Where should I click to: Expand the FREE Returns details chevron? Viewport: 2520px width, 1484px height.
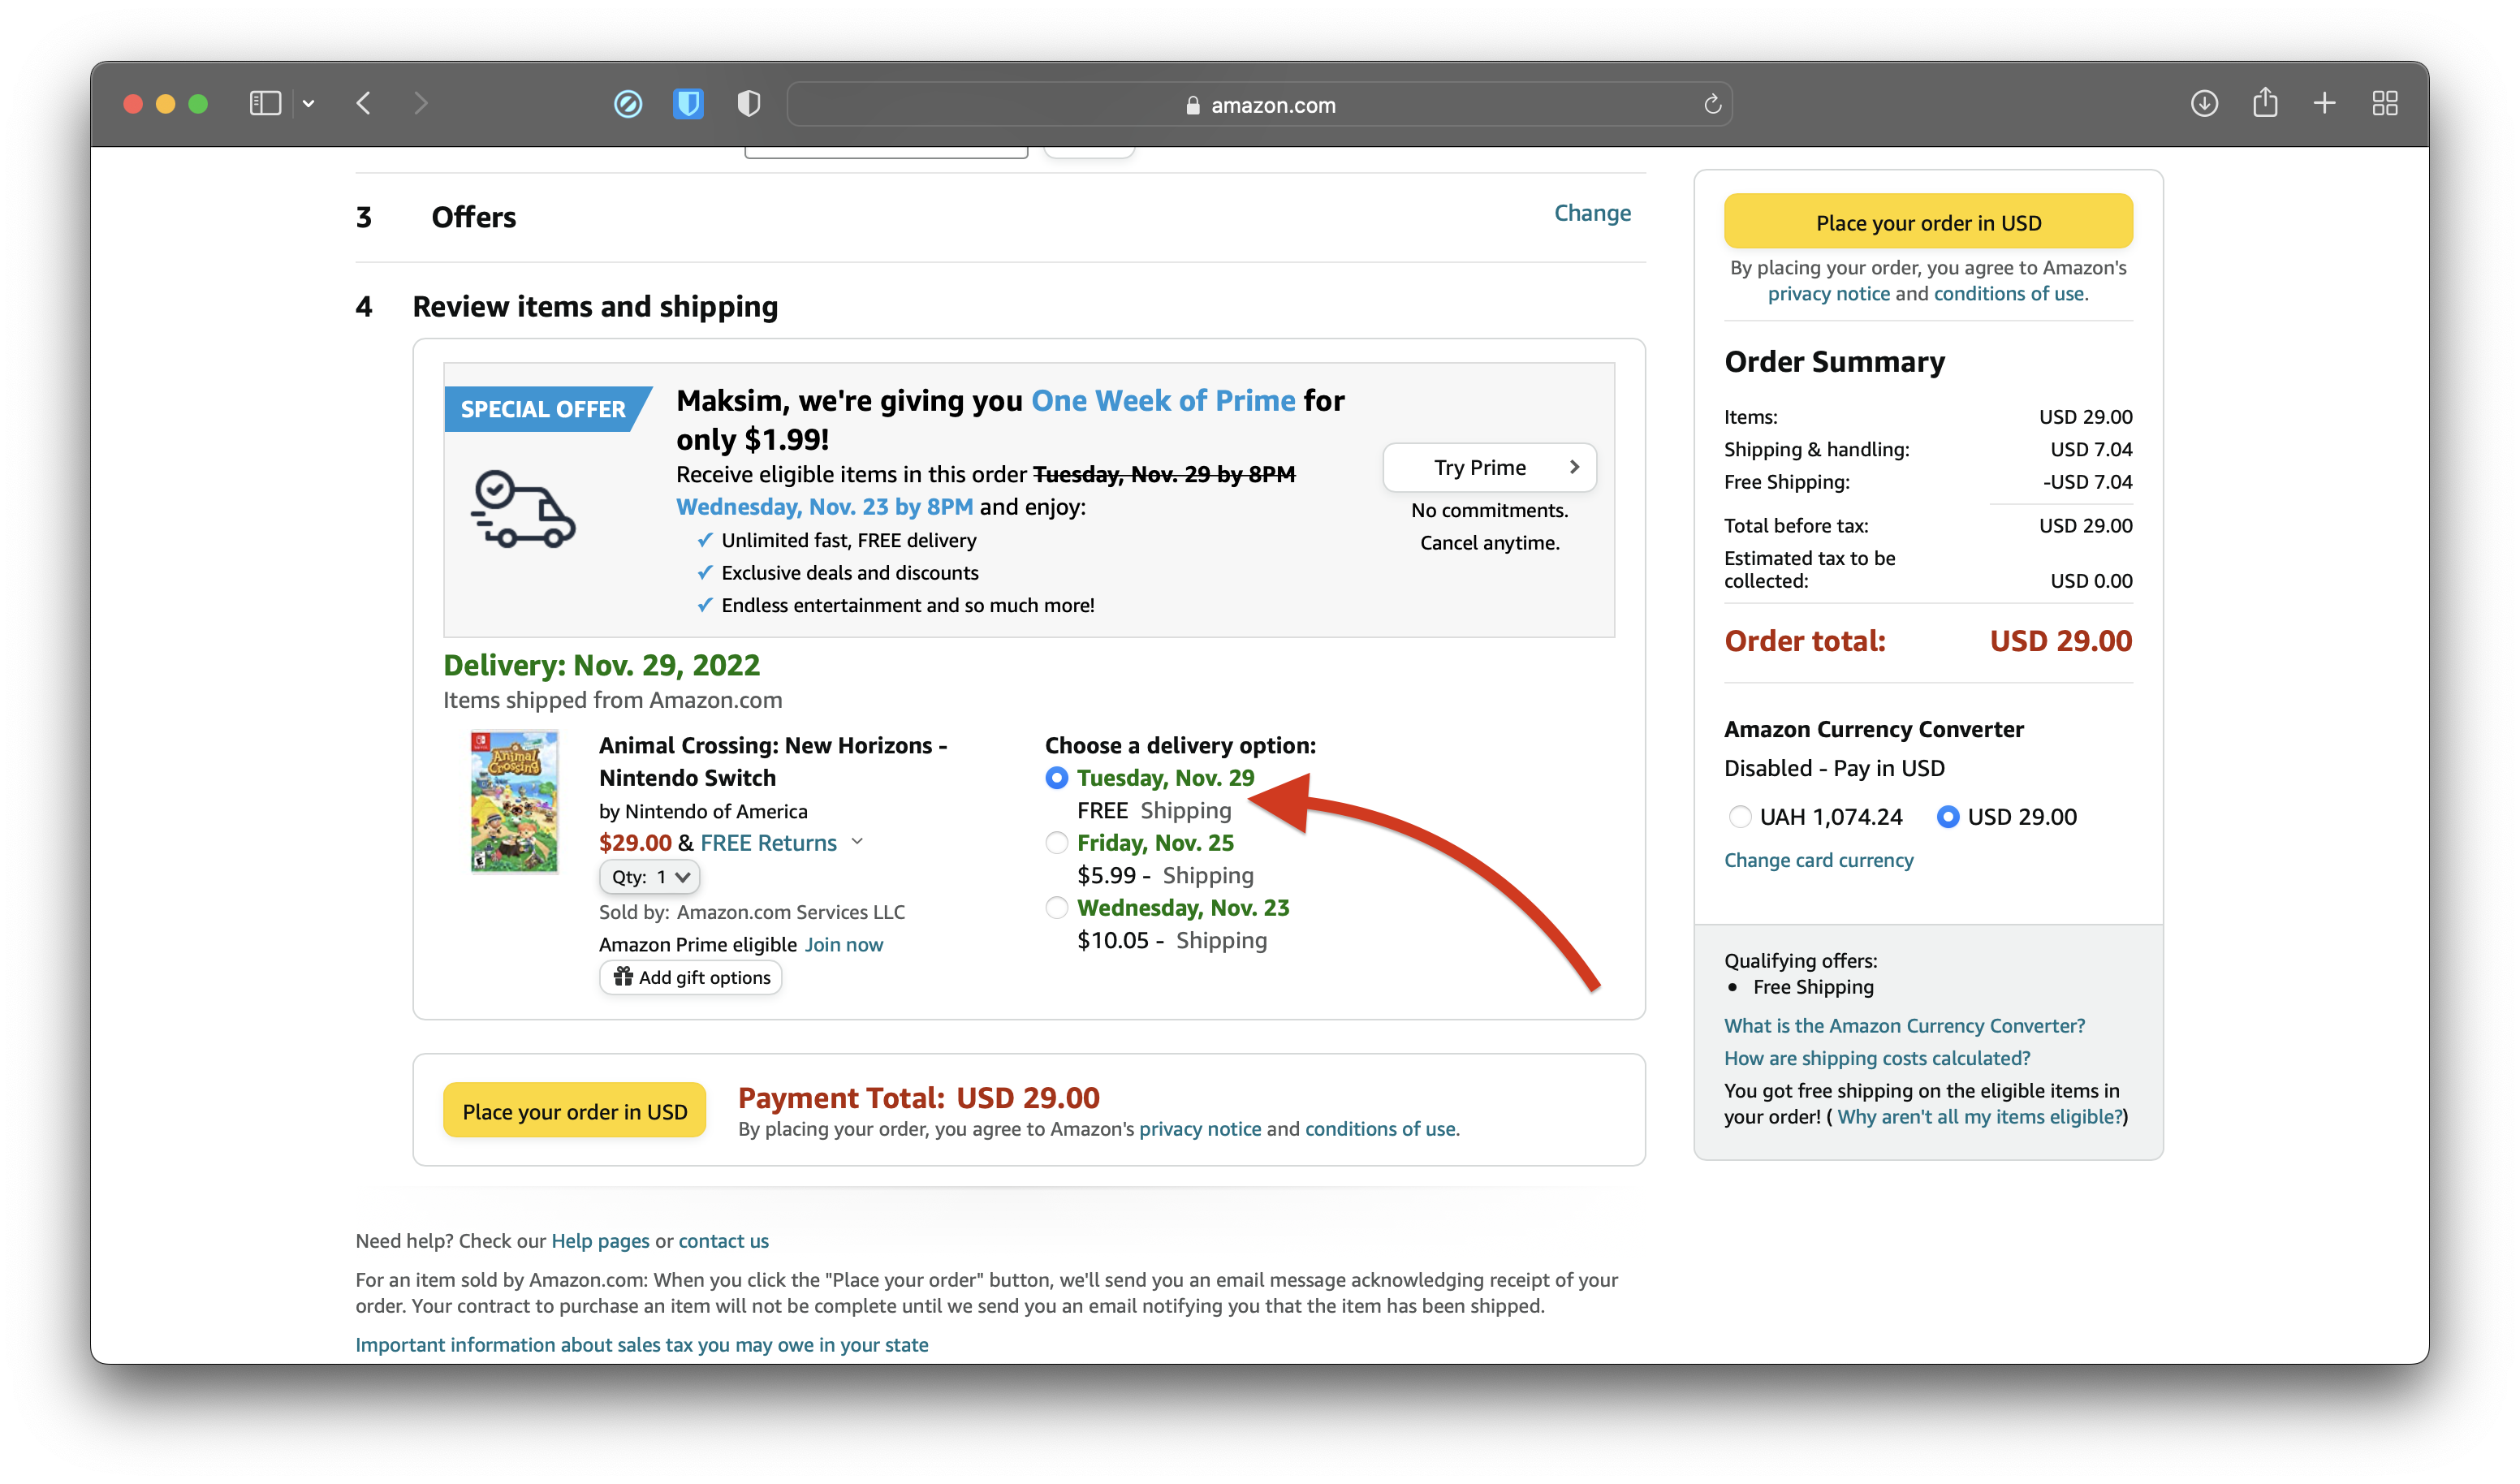pyautogui.click(x=857, y=843)
